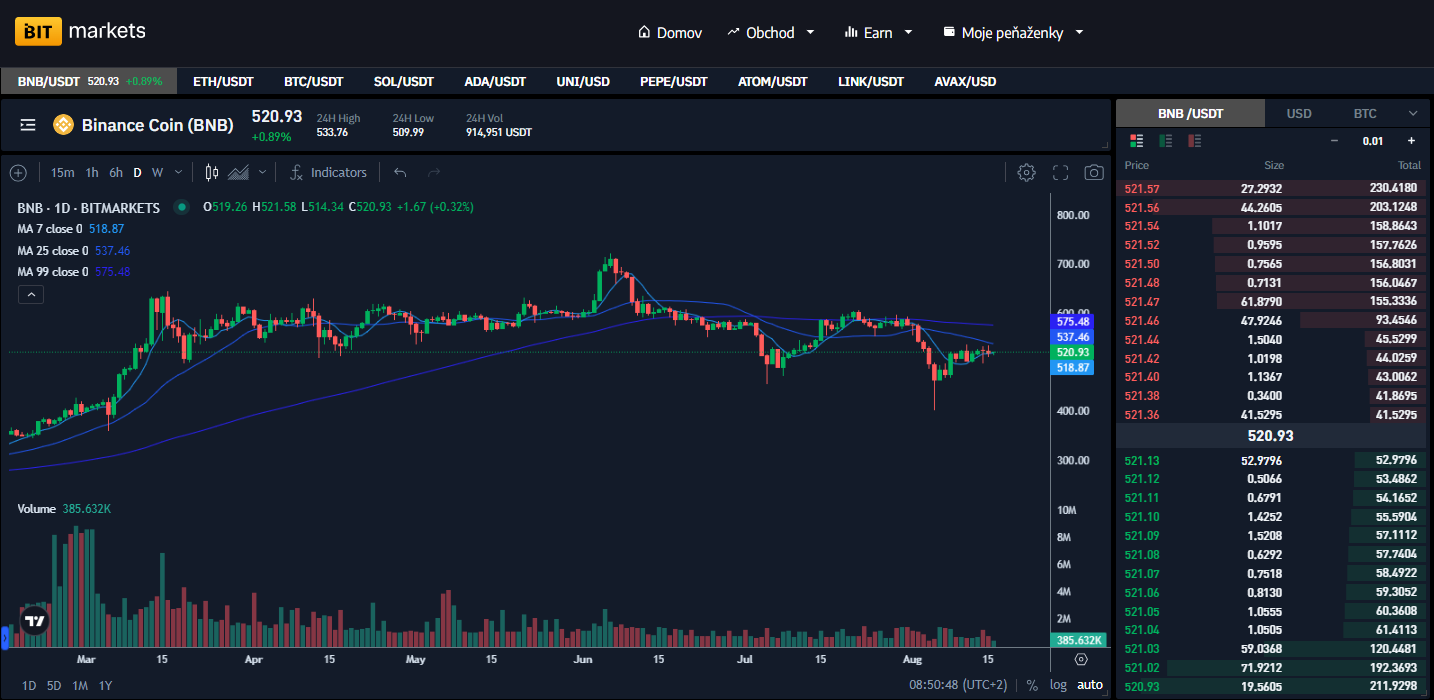Open chart settings gear icon
The image size is (1434, 700).
tap(1026, 173)
